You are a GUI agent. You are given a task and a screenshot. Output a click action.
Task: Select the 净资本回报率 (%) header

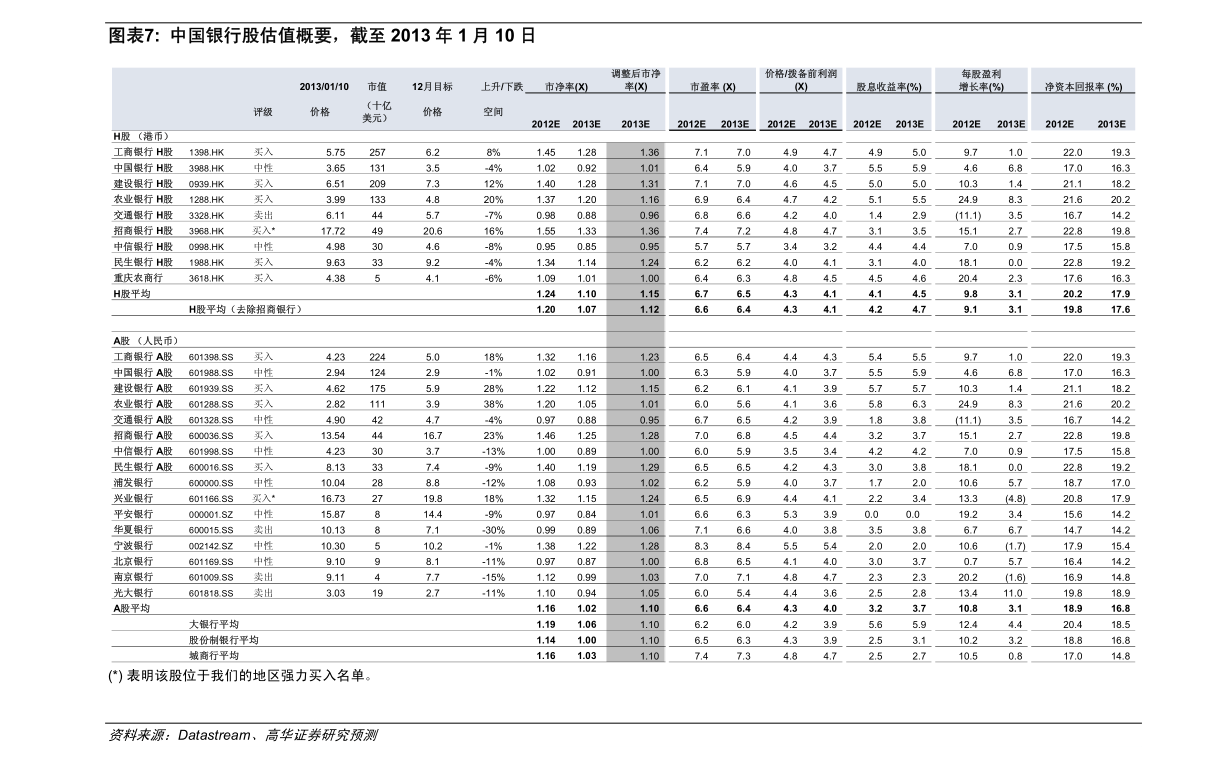(1083, 87)
